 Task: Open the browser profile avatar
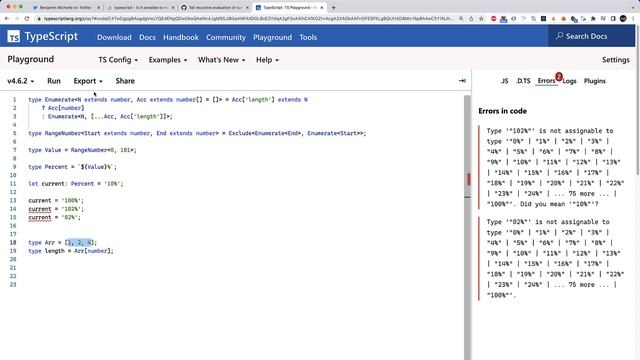coord(623,18)
